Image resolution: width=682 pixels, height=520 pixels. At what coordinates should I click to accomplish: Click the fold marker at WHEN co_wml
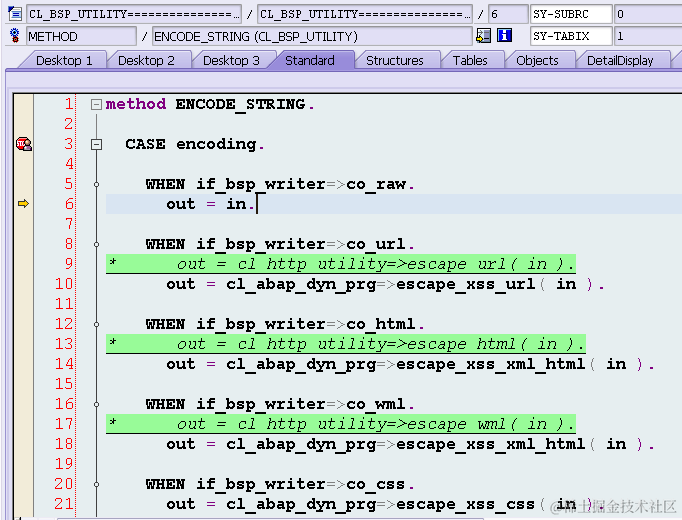point(96,404)
